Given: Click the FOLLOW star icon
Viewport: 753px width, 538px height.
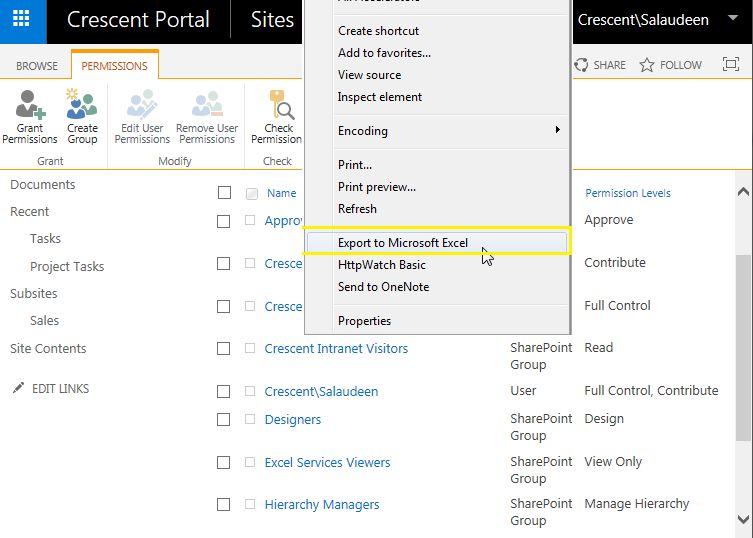Looking at the screenshot, I should click(x=647, y=65).
